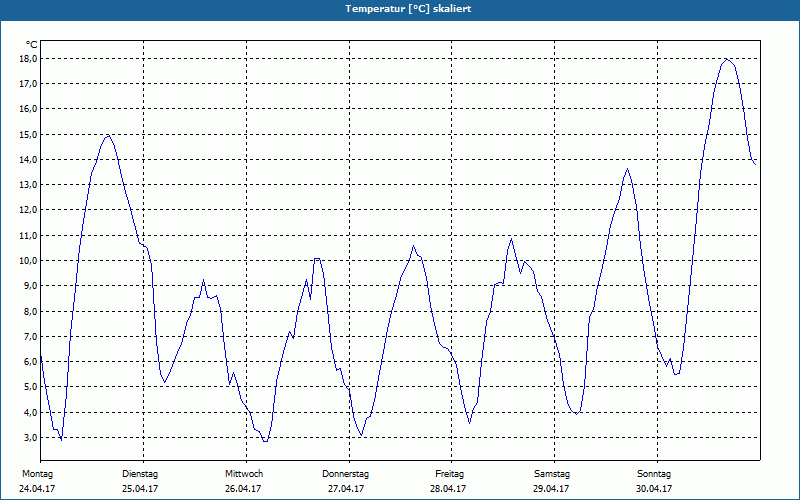
Task: Click the 27.04.17 date label
Action: point(346,489)
